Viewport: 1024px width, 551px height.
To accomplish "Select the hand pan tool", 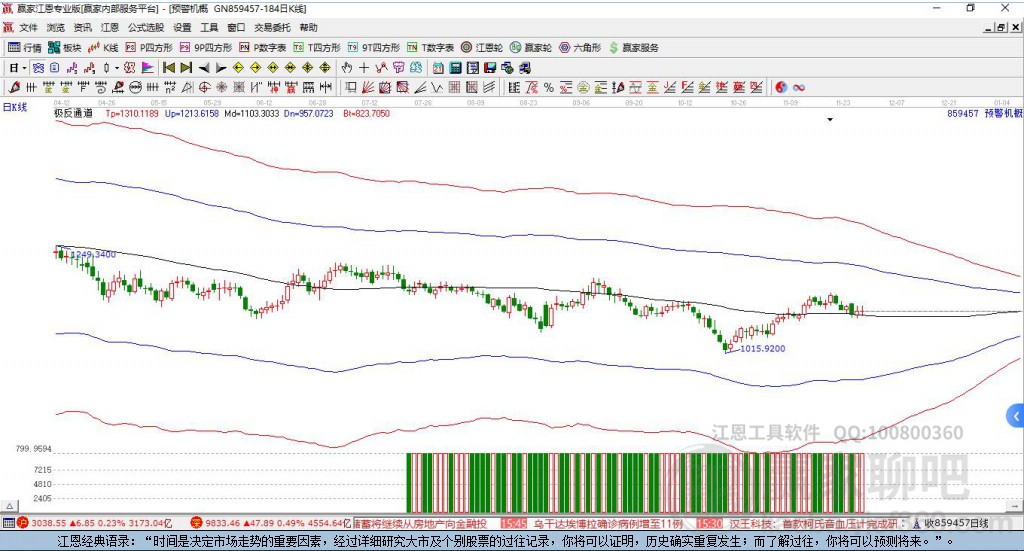I will point(347,68).
